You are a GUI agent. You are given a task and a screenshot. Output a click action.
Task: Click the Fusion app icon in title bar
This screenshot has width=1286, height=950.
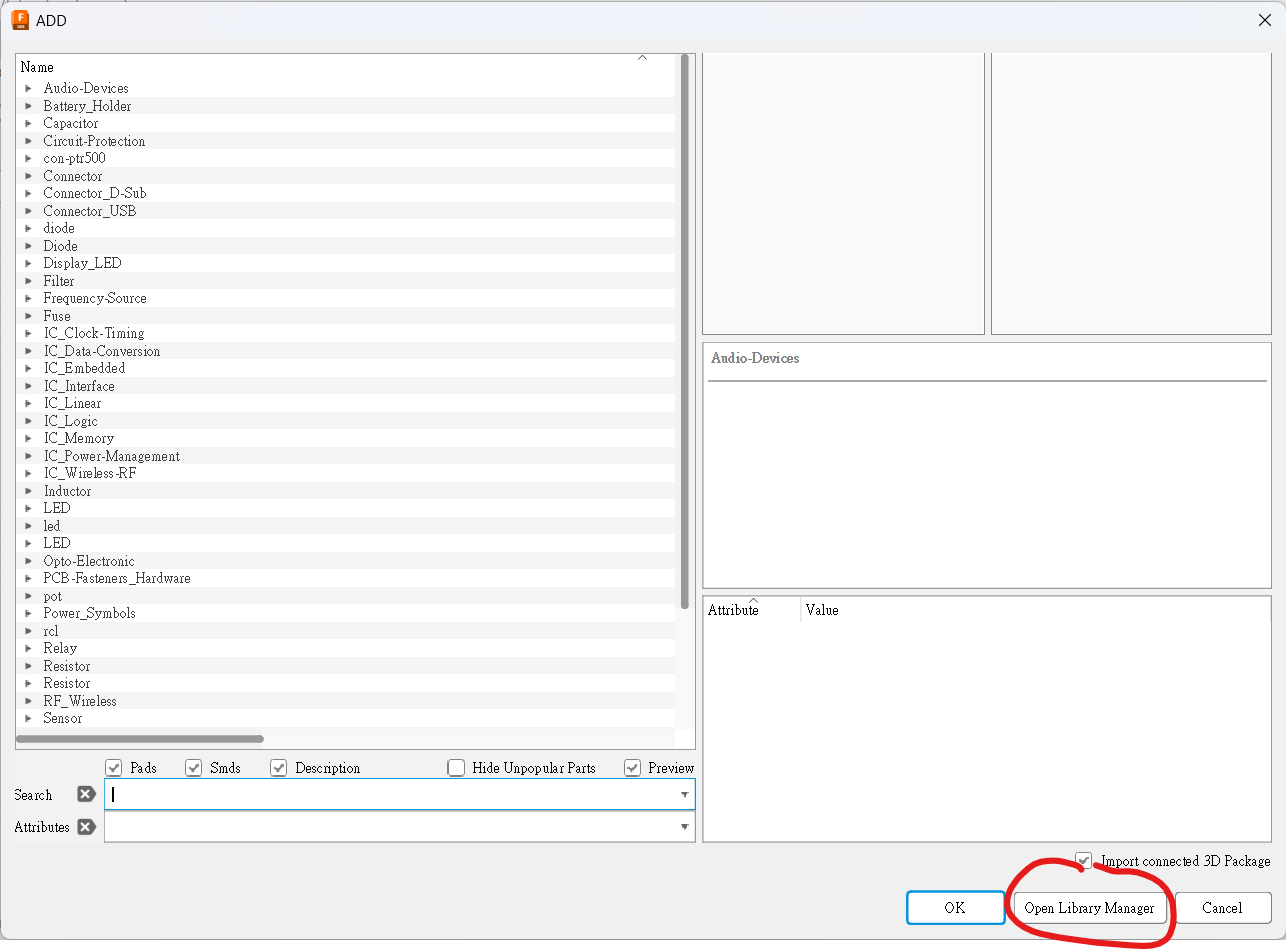[x=19, y=19]
